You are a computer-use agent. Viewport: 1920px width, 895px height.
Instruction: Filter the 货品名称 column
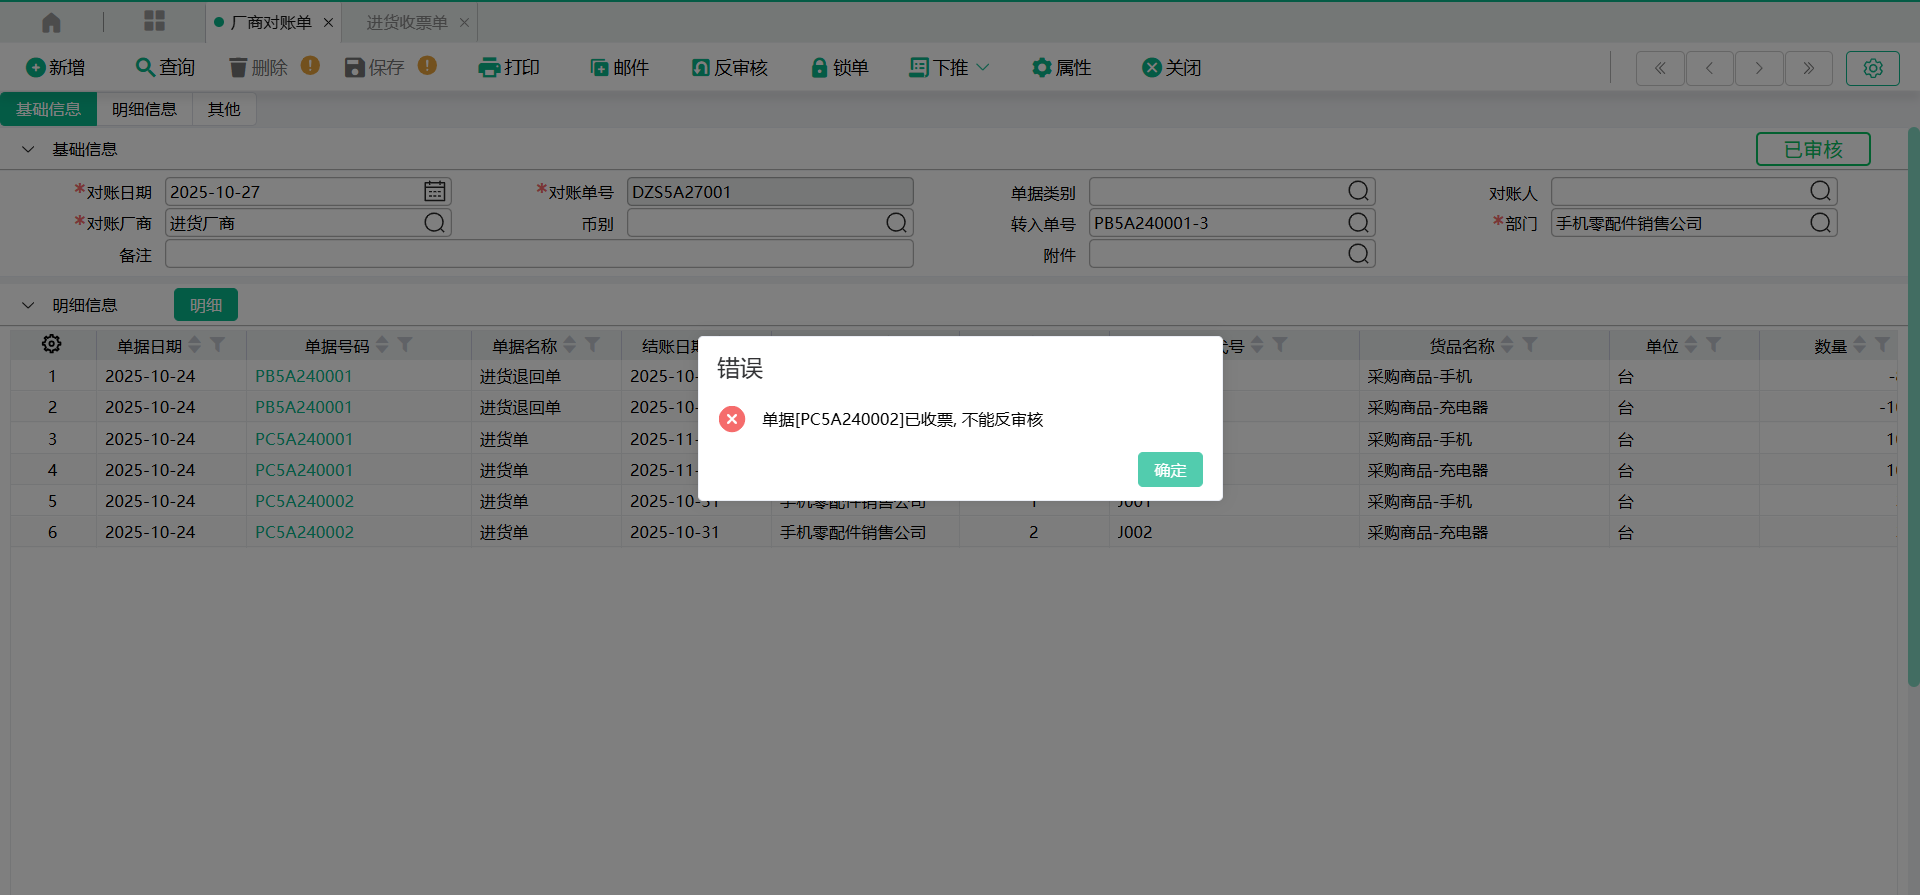tap(1529, 345)
